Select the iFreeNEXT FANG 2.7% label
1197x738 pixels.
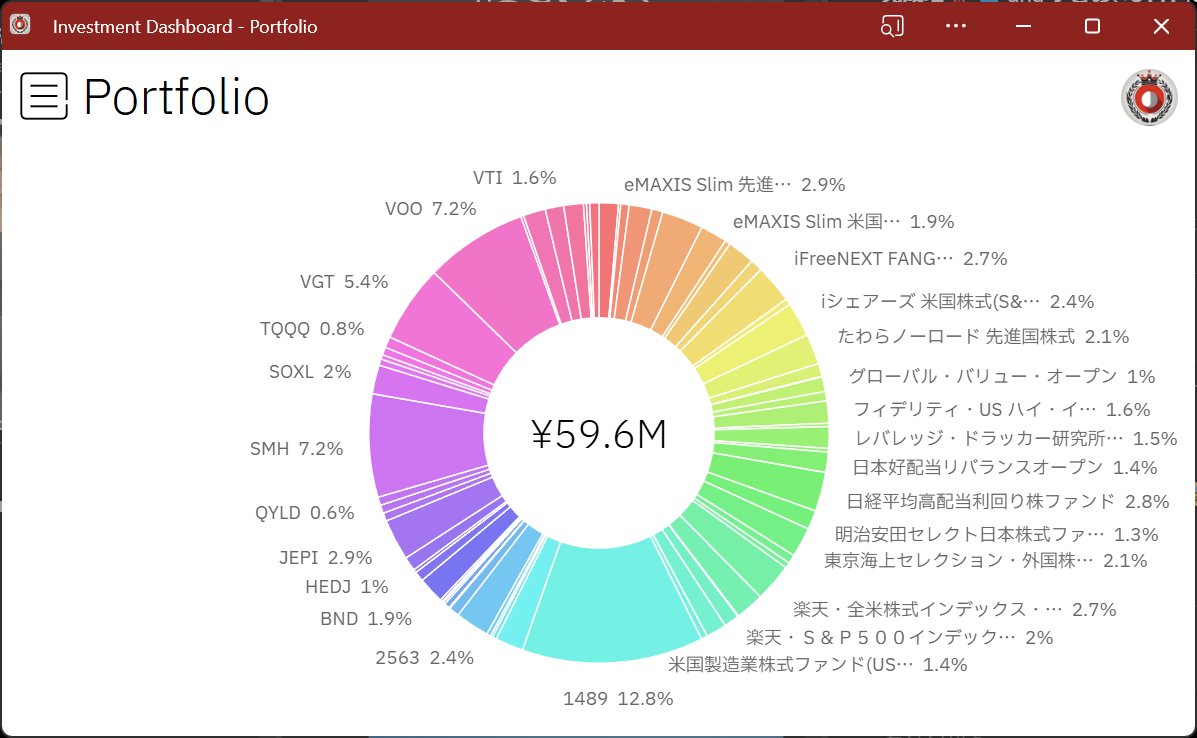900,259
